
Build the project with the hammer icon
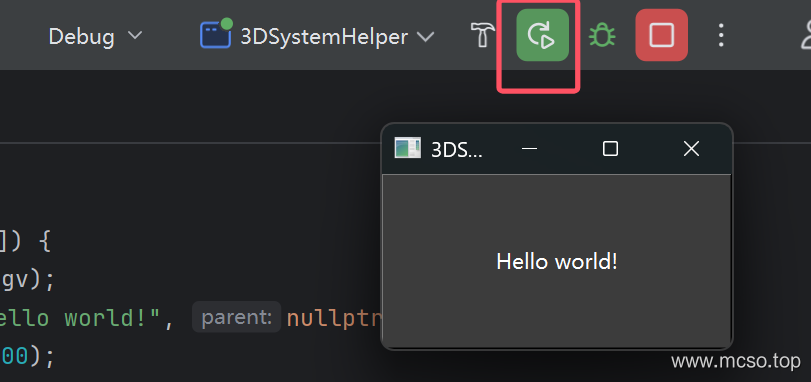pos(483,36)
